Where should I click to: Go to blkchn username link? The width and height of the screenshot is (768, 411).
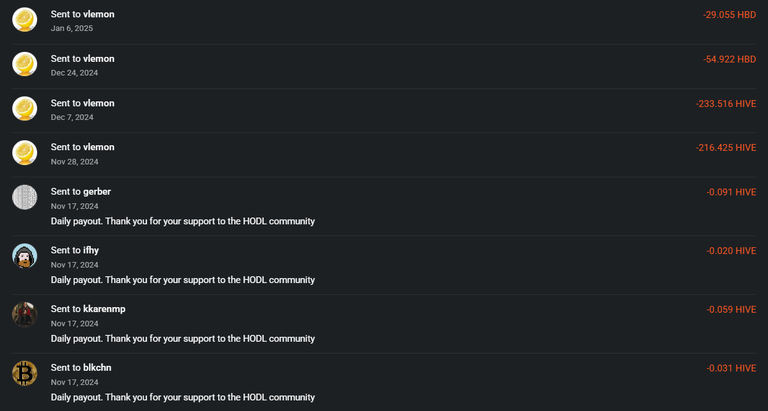tap(97, 368)
